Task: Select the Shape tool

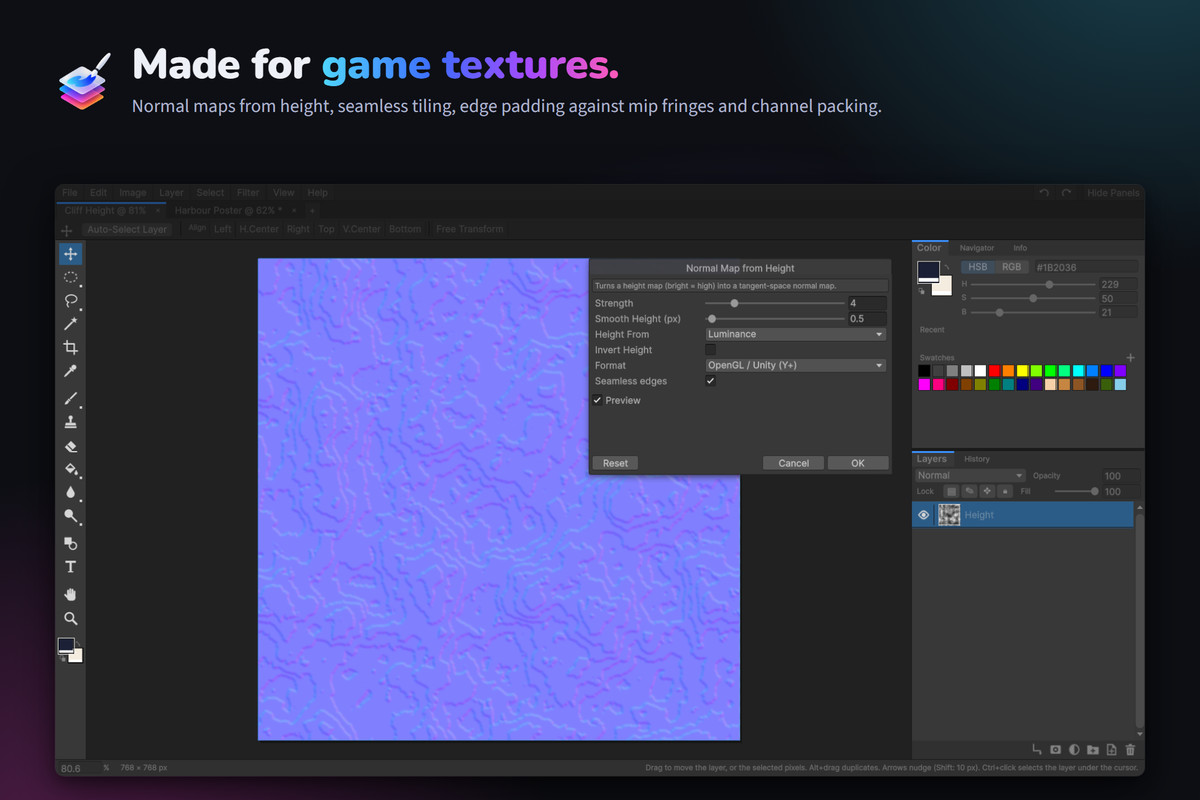Action: [70, 543]
